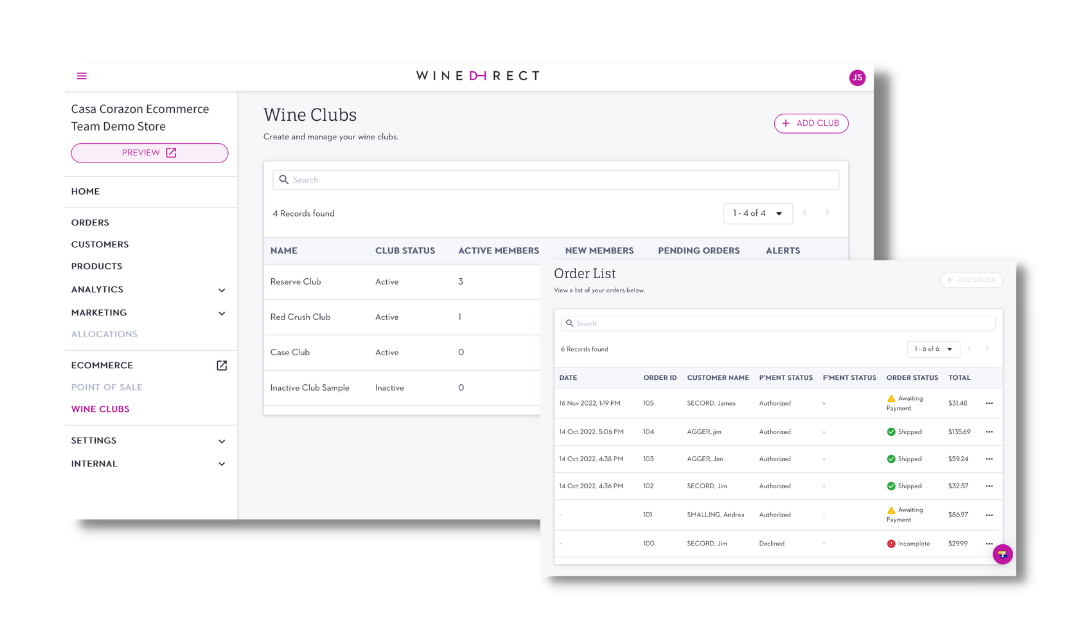Sort by Pending Orders column header
Image resolution: width=1080 pixels, height=640 pixels.
pyautogui.click(x=698, y=251)
